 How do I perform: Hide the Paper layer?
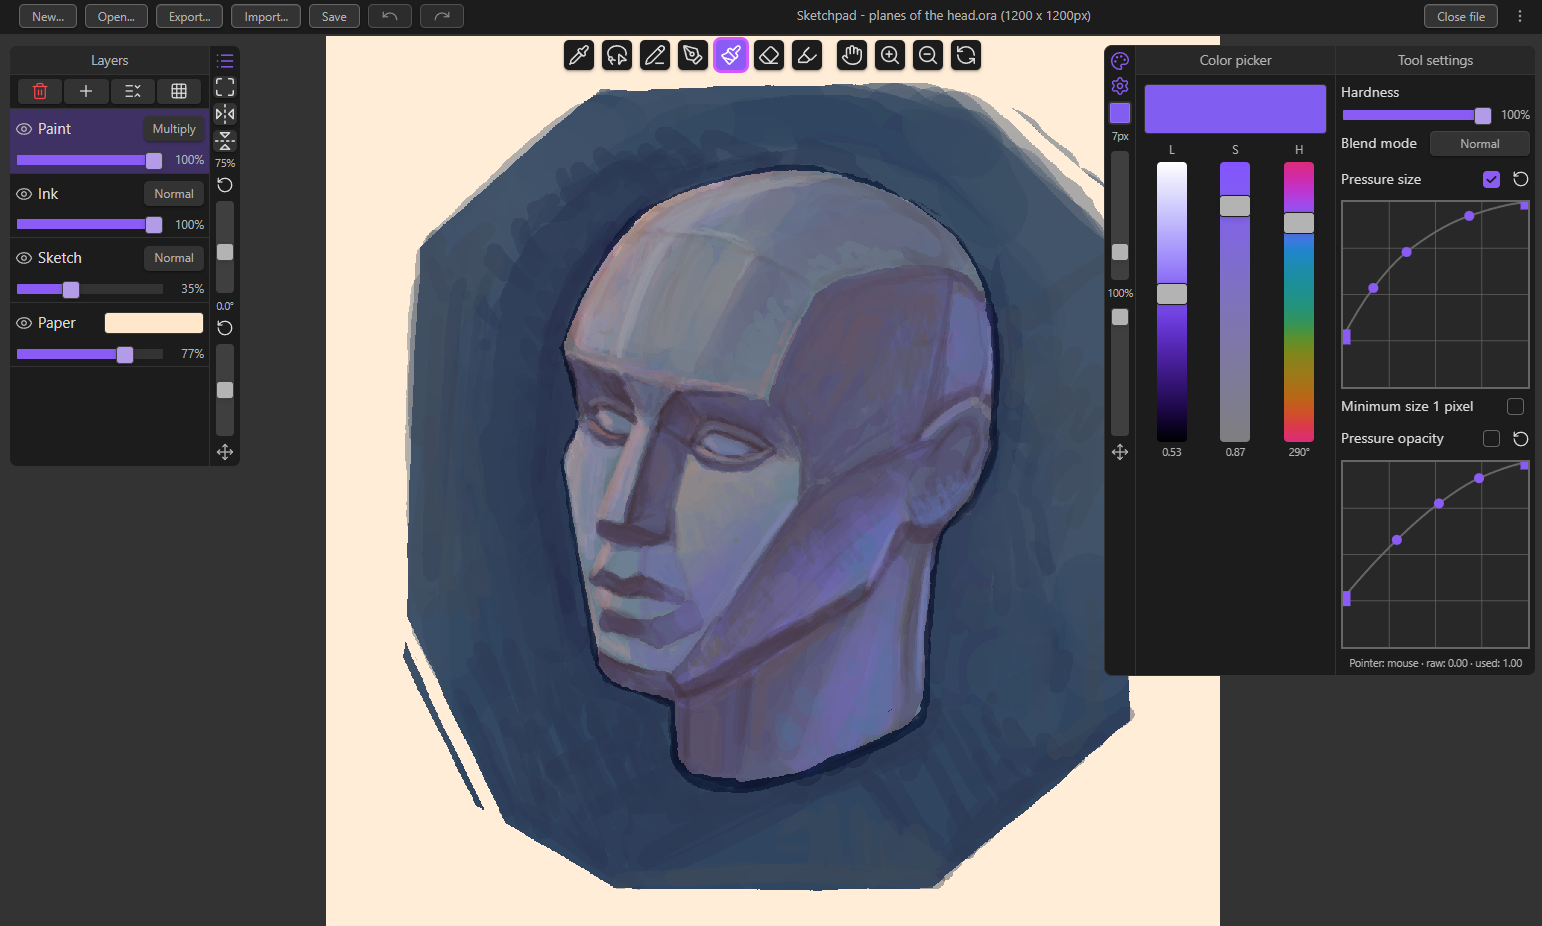(x=24, y=323)
